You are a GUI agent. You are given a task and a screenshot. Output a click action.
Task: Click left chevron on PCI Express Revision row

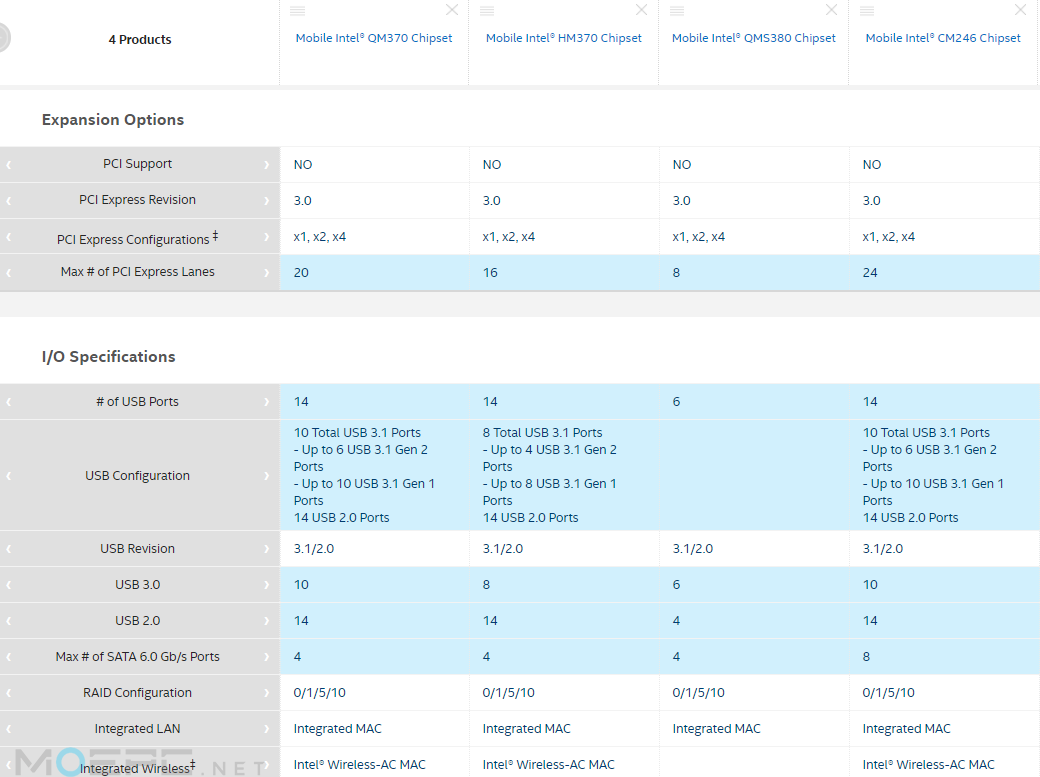coord(9,200)
